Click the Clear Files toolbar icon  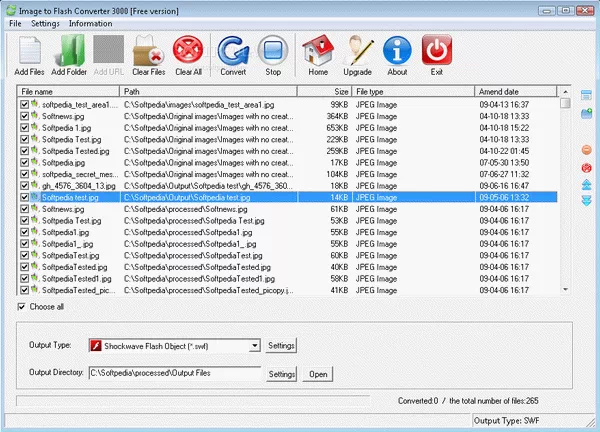click(x=148, y=51)
